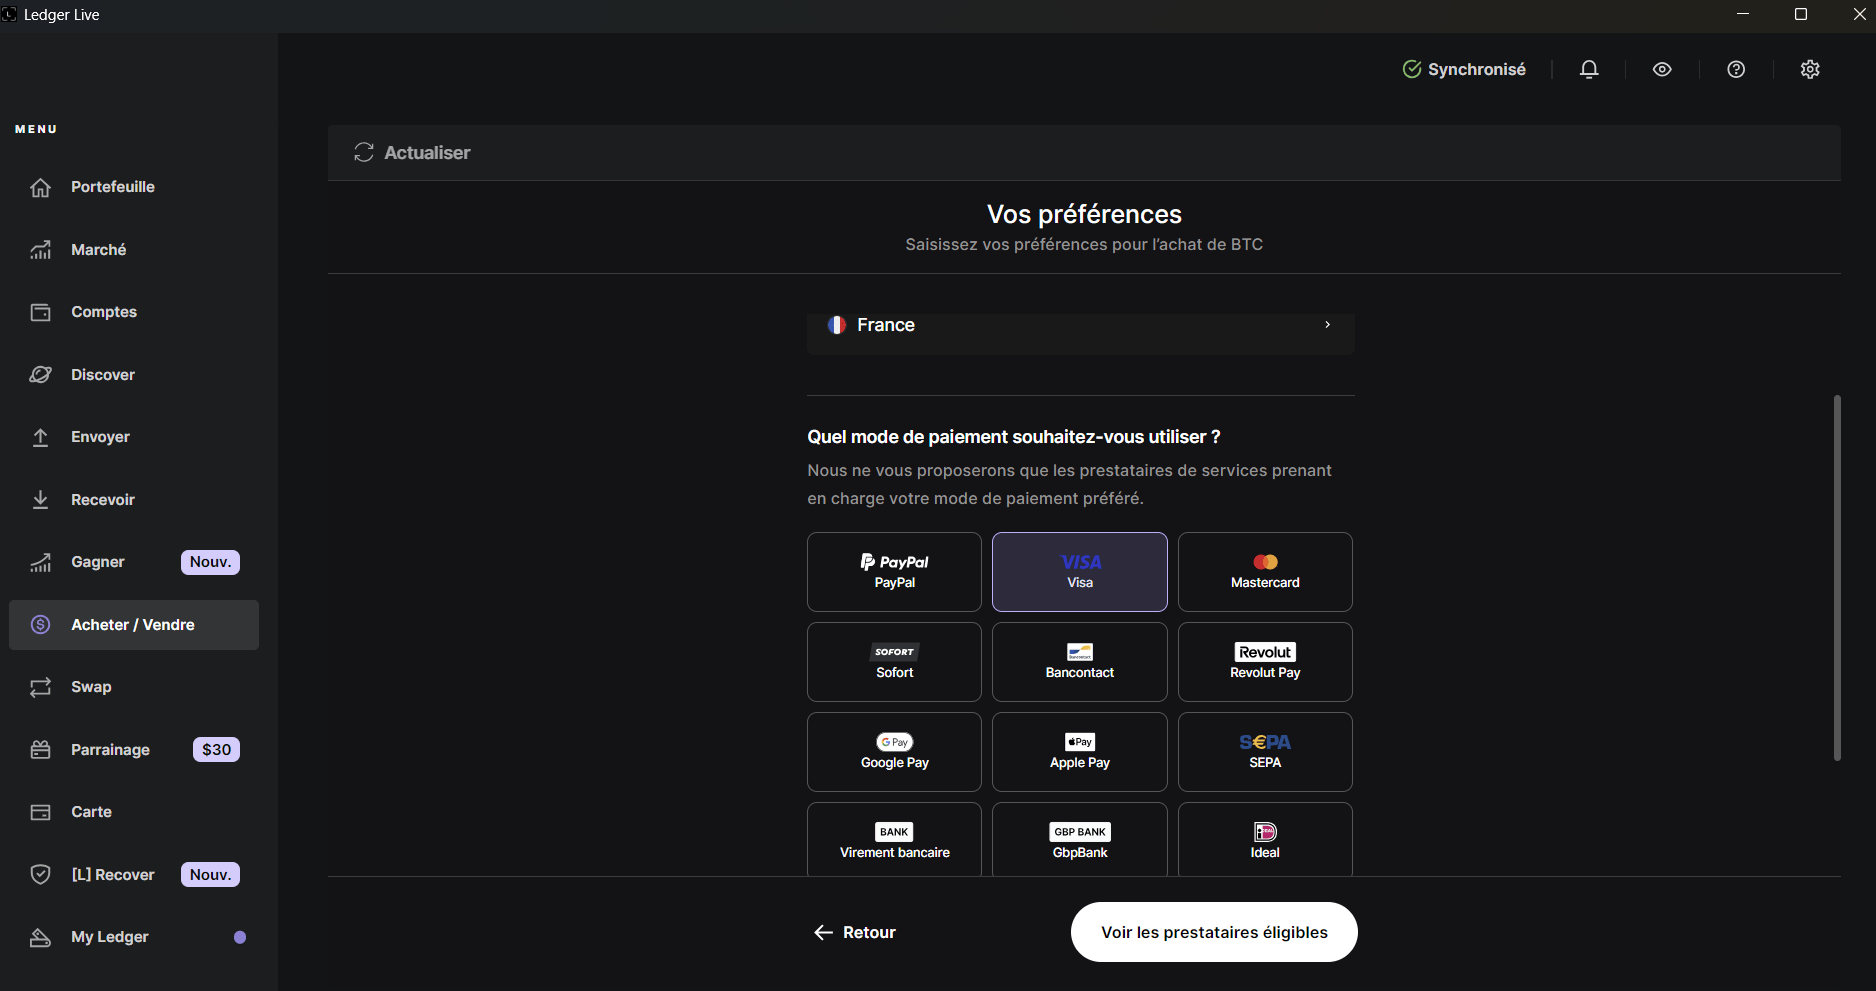
Task: Click Voir les prestataires éligibles button
Action: [x=1214, y=932]
